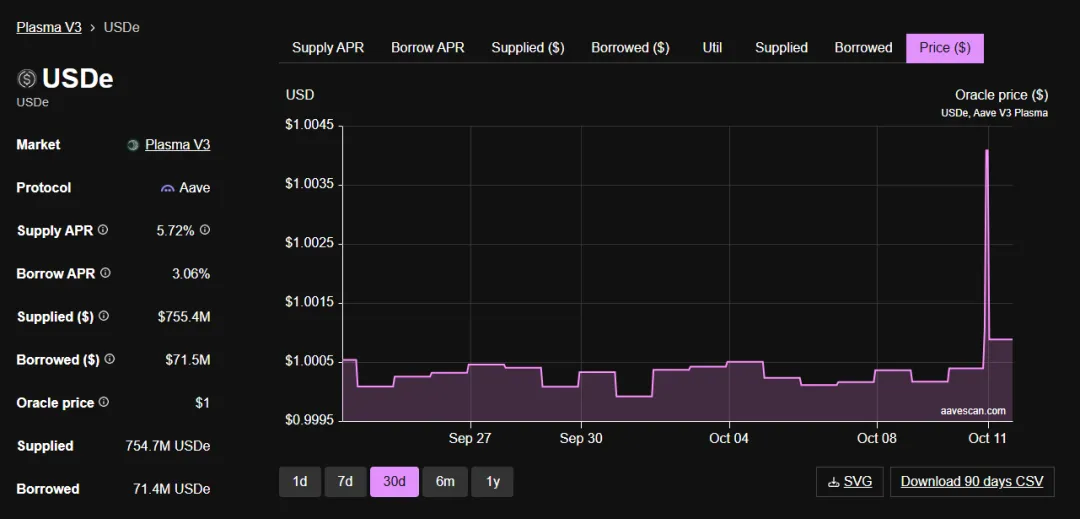Switch the chart to 7d range
The height and width of the screenshot is (519, 1080).
coord(345,482)
